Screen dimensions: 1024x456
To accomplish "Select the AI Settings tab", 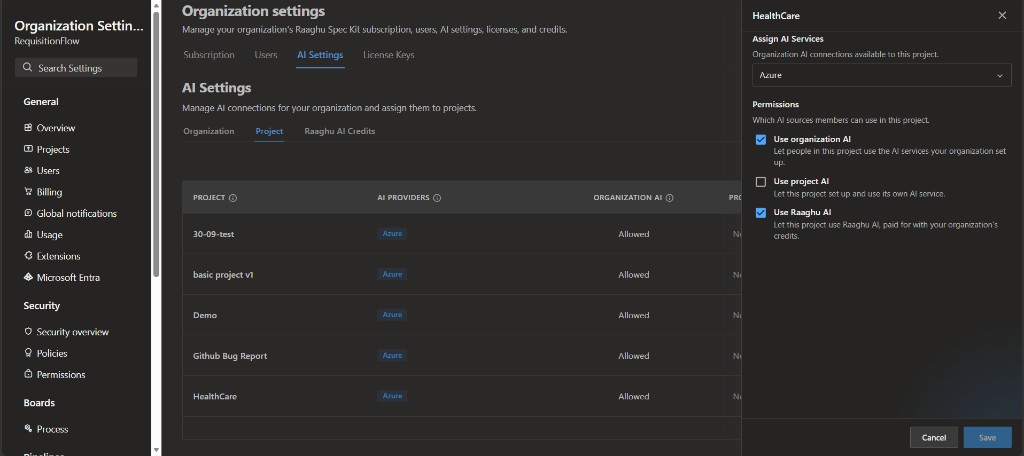I will (x=320, y=55).
